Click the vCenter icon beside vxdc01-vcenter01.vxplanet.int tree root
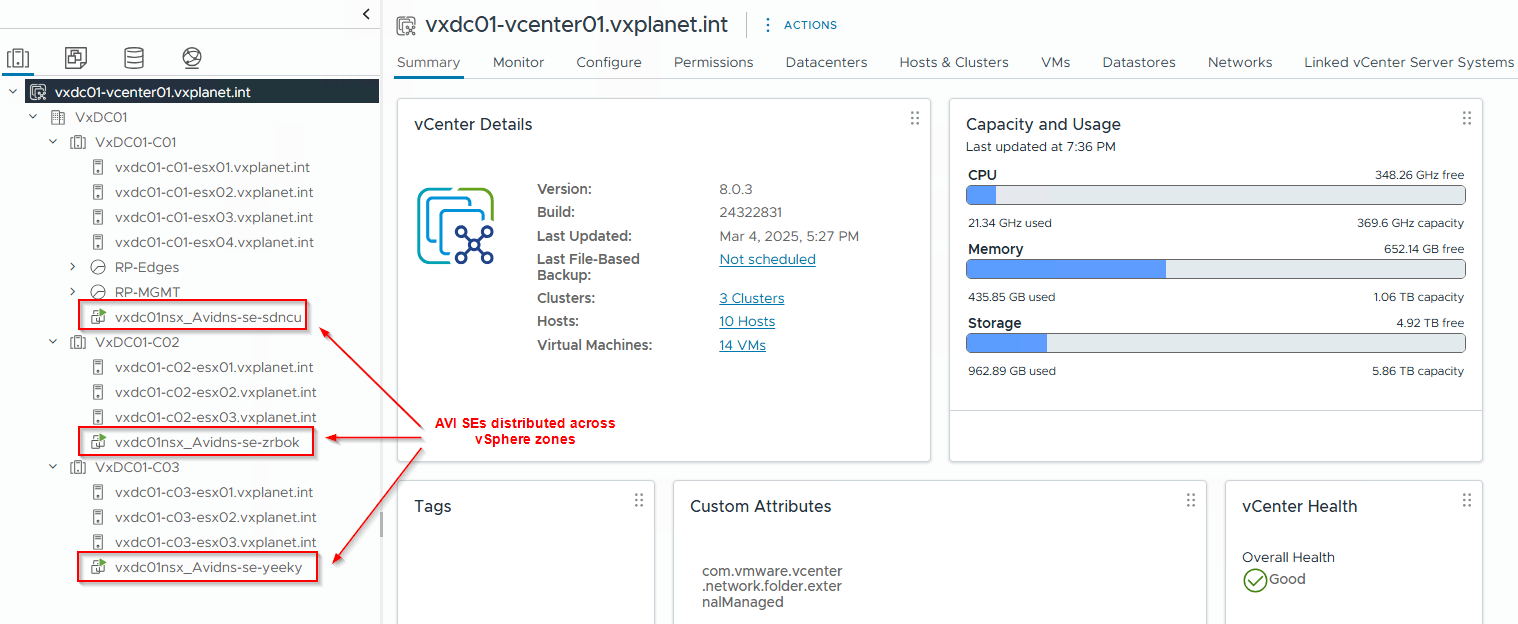The image size is (1518, 624). [38, 92]
